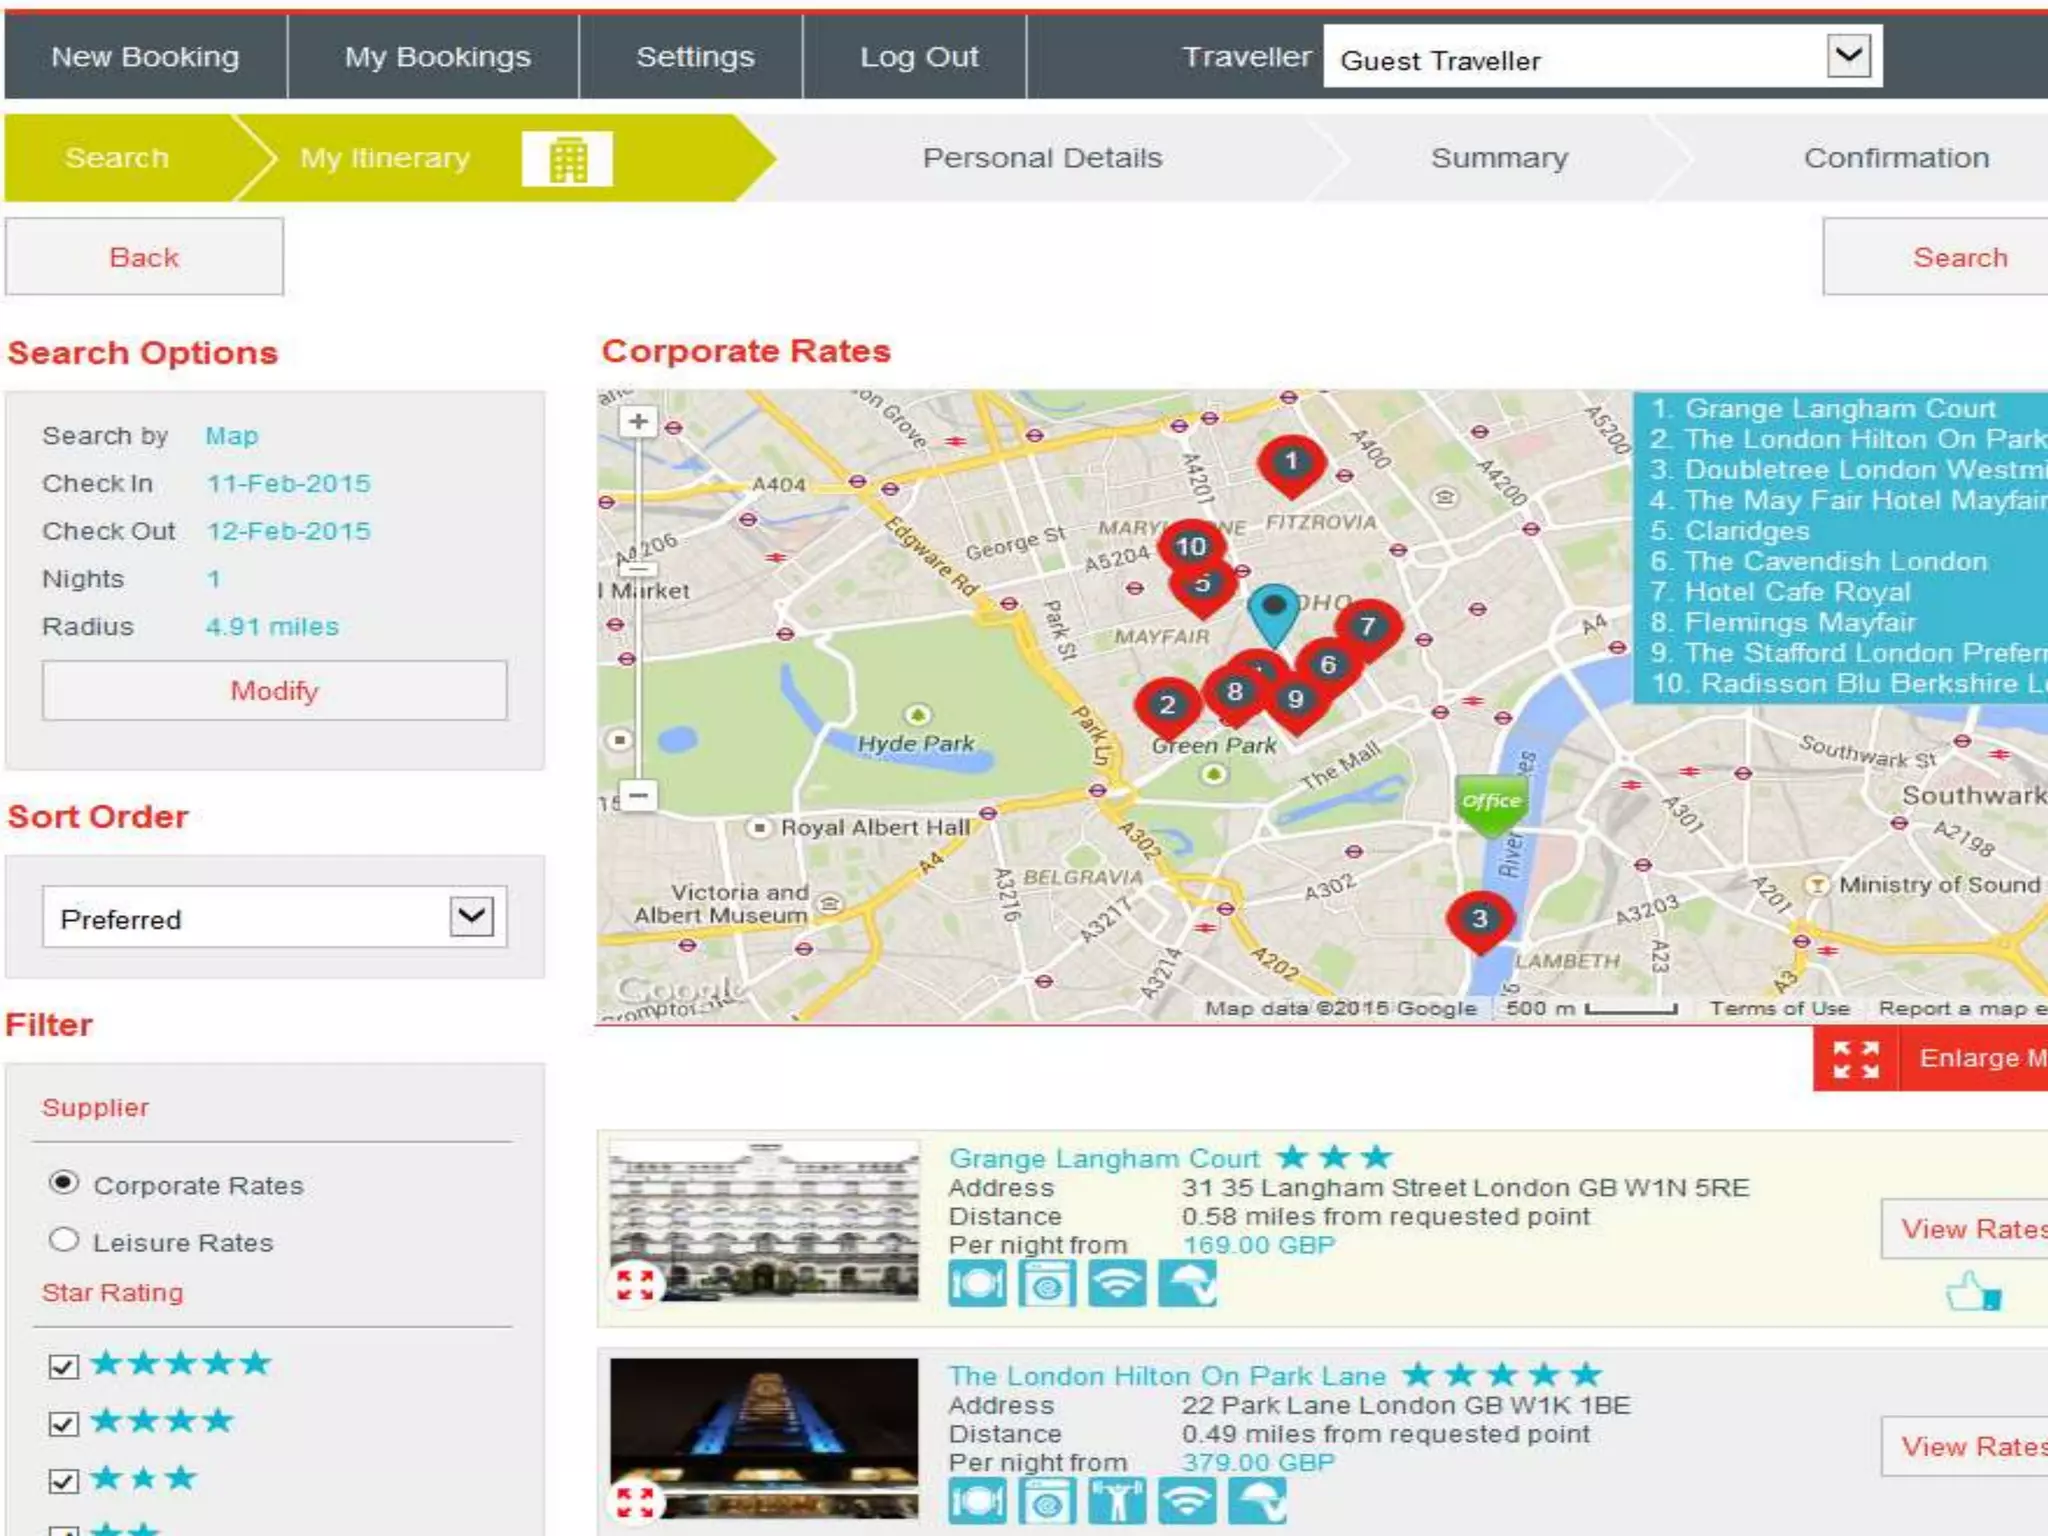The height and width of the screenshot is (1536, 2048).
Task: Go to My Bookings
Action: coord(437,57)
